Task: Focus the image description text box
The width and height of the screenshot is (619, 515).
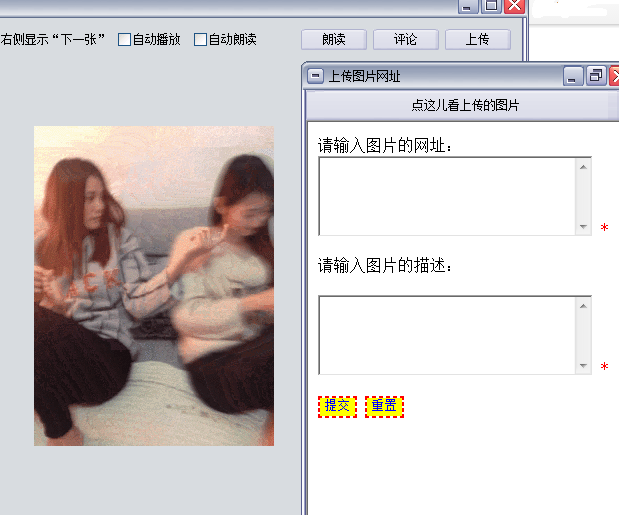Action: point(447,335)
